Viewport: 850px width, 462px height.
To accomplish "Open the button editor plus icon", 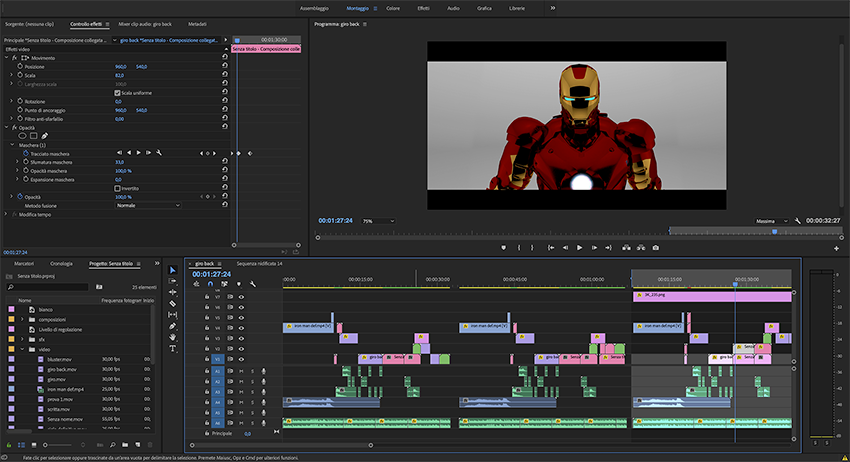I will pos(836,248).
